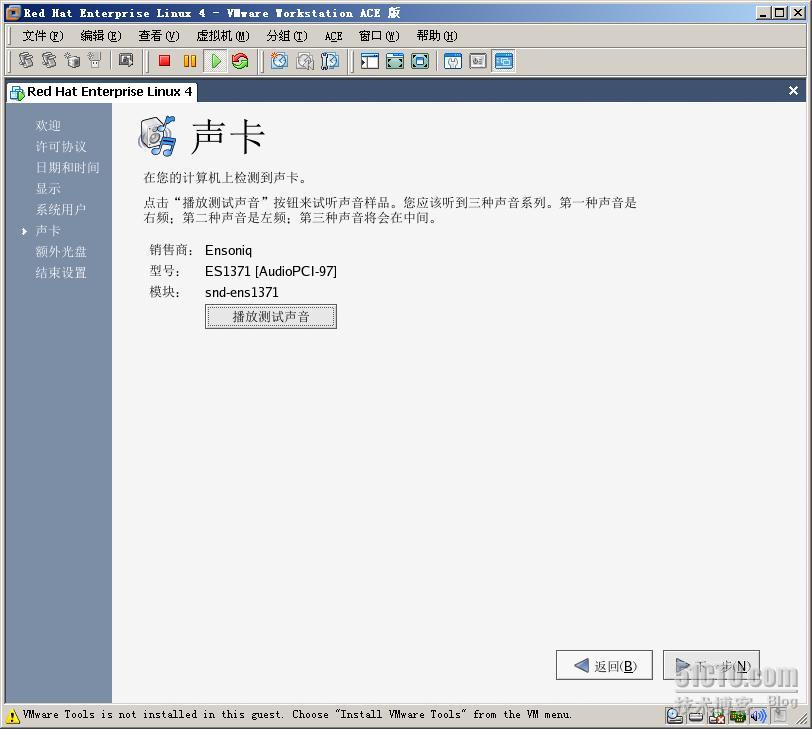The height and width of the screenshot is (729, 812).
Task: Maximize the VMware Workstation window
Action: coord(779,13)
